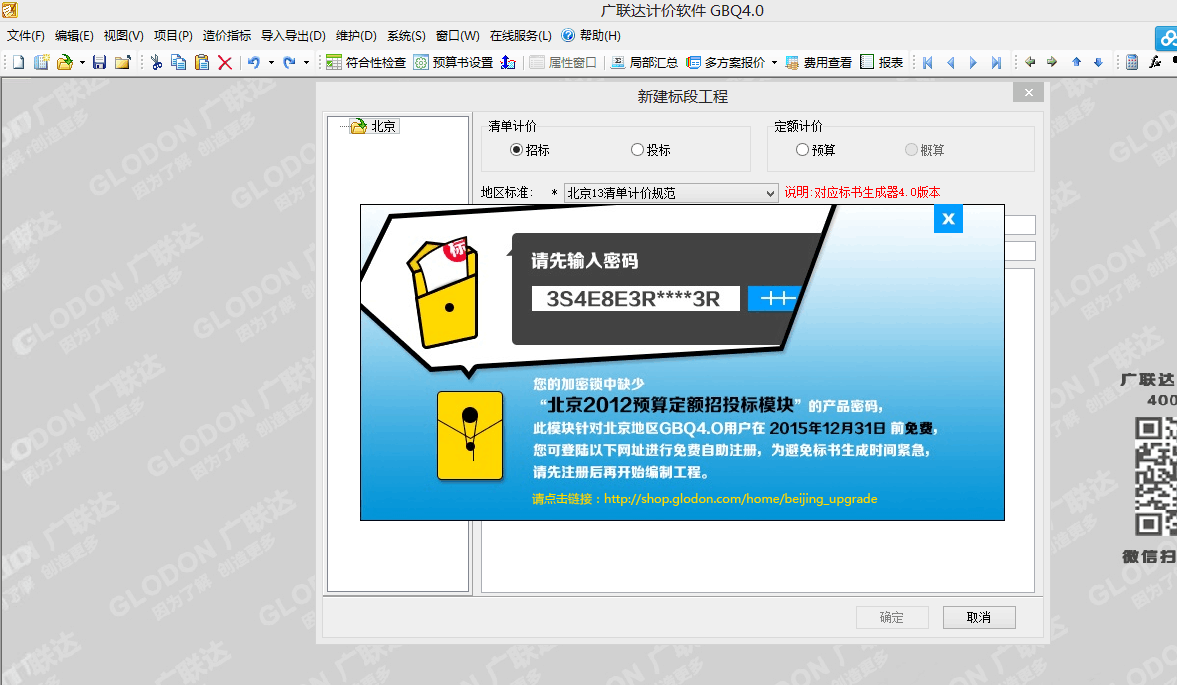
Task: Open the 维护(D) menu
Action: click(356, 35)
